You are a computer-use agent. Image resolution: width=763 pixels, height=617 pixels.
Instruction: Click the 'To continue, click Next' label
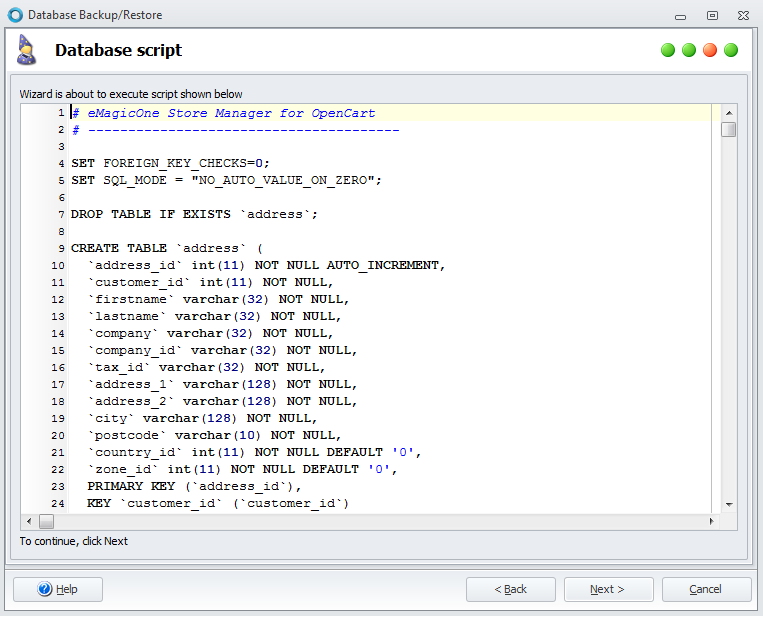tap(73, 541)
